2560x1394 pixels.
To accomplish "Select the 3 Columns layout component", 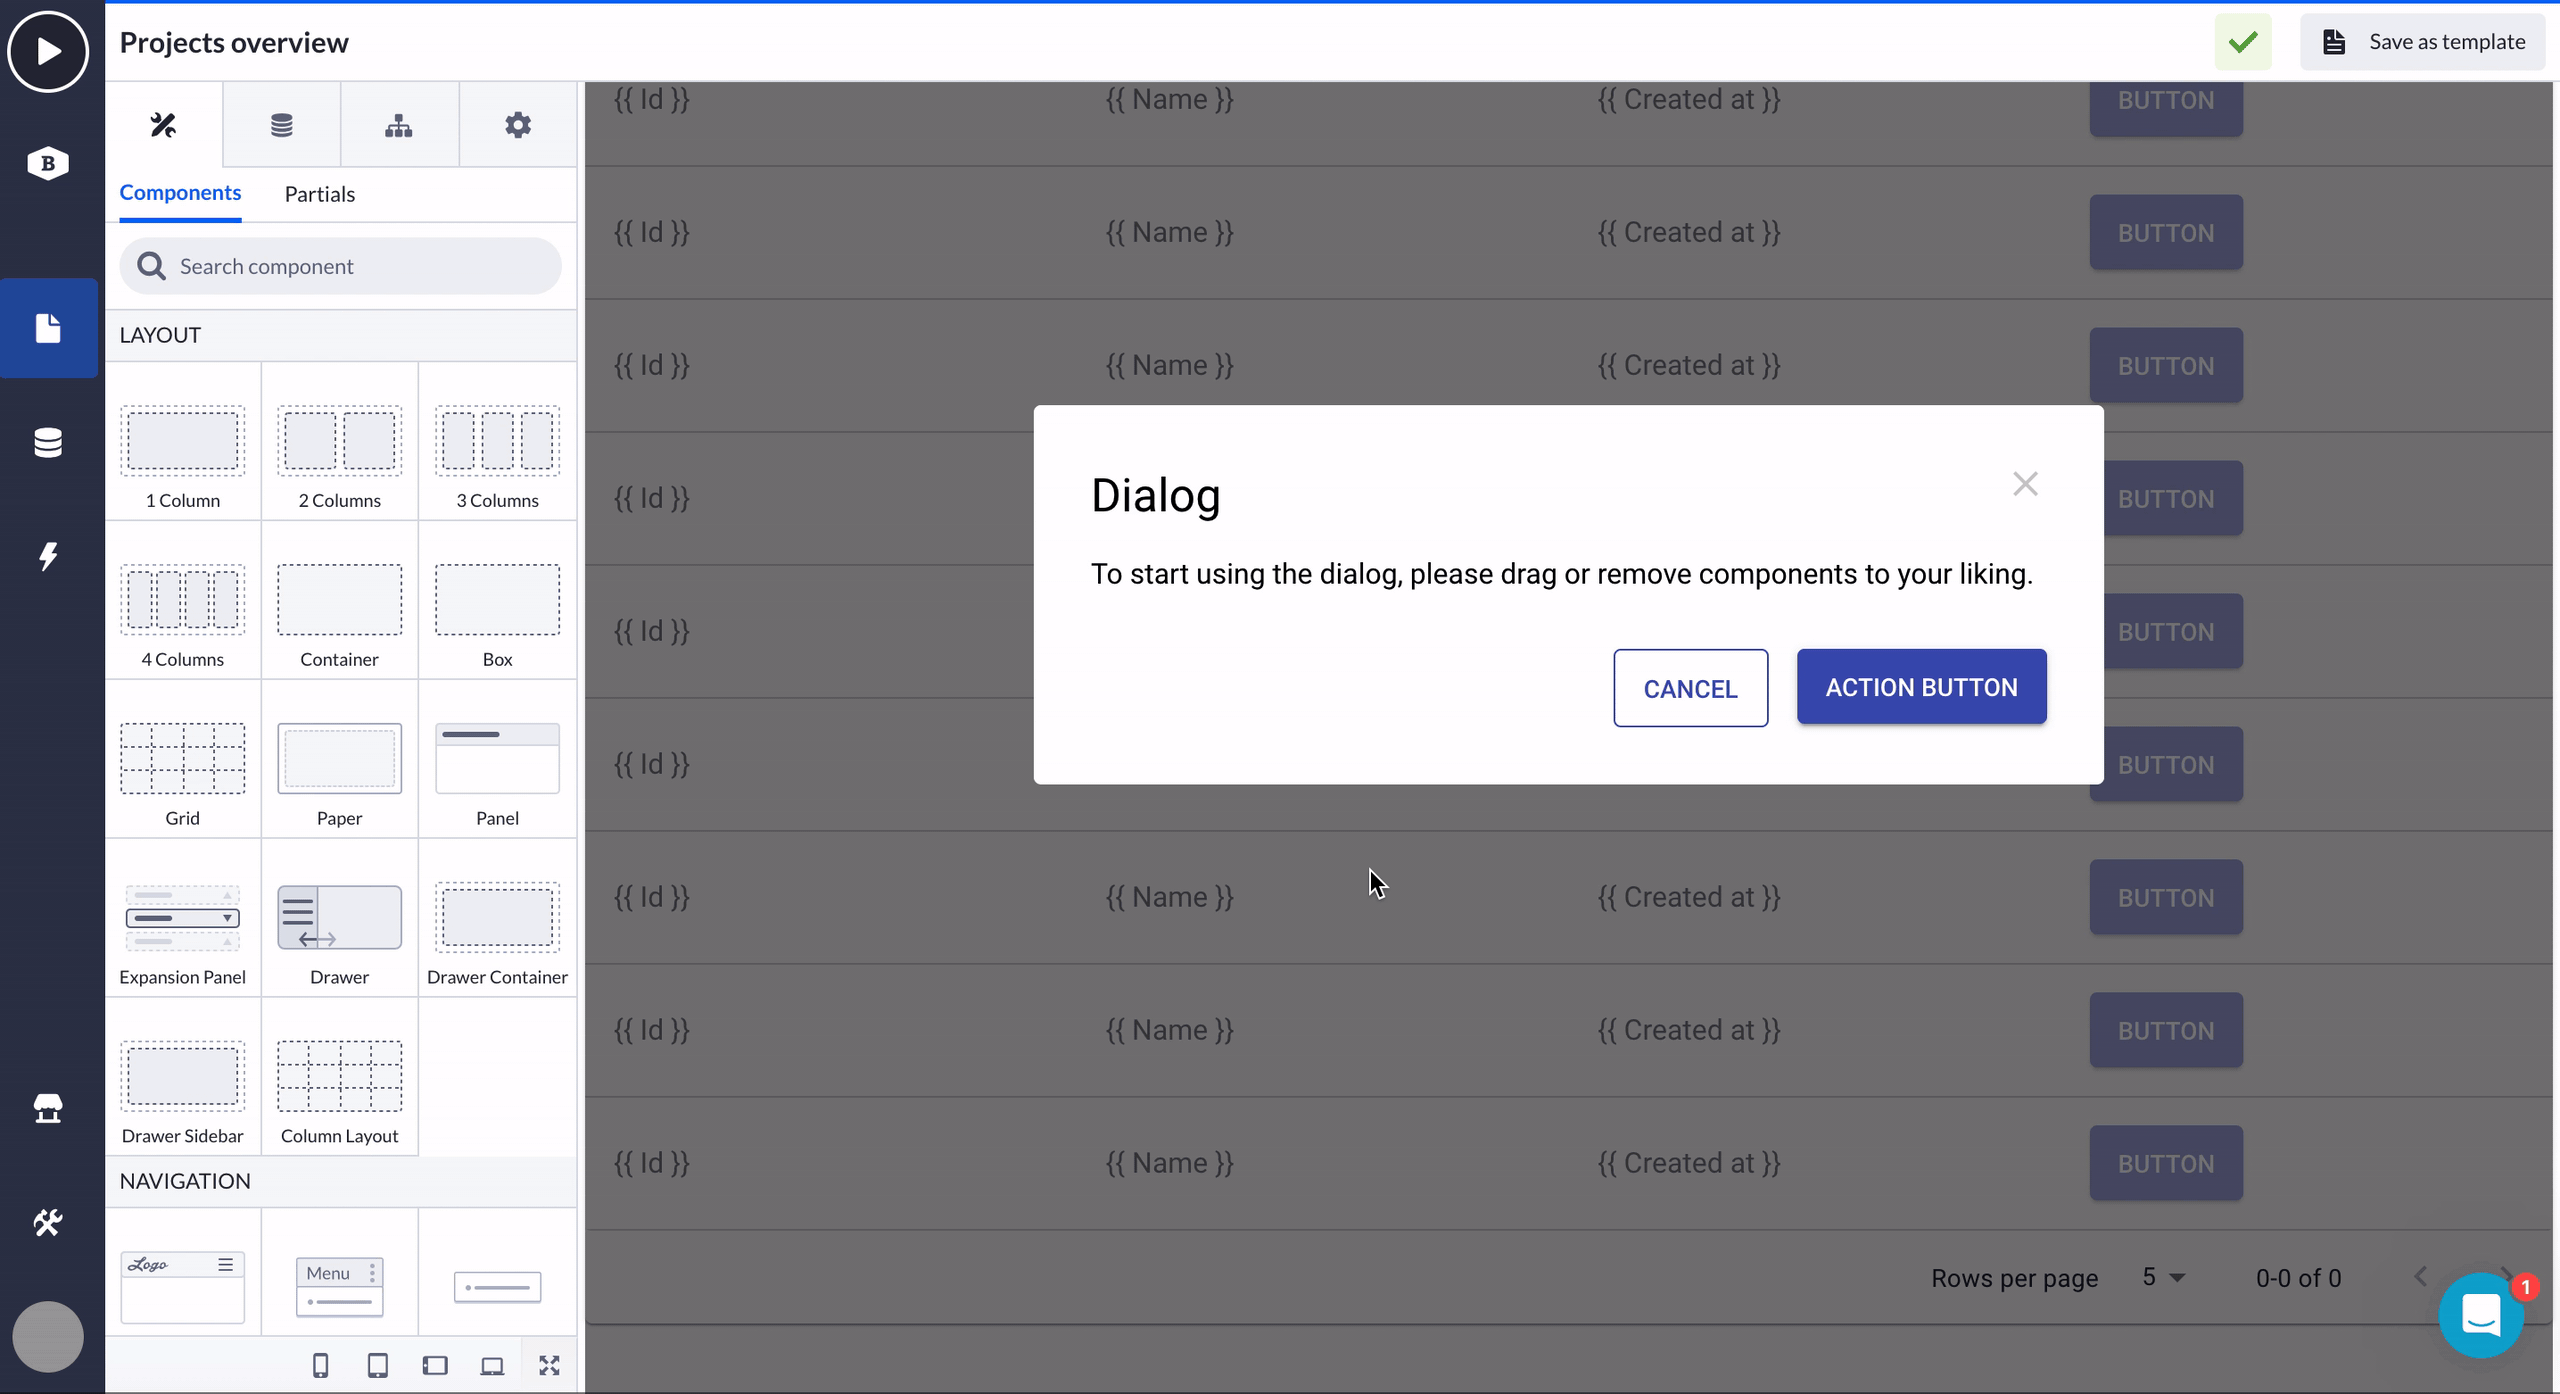I will click(x=497, y=441).
